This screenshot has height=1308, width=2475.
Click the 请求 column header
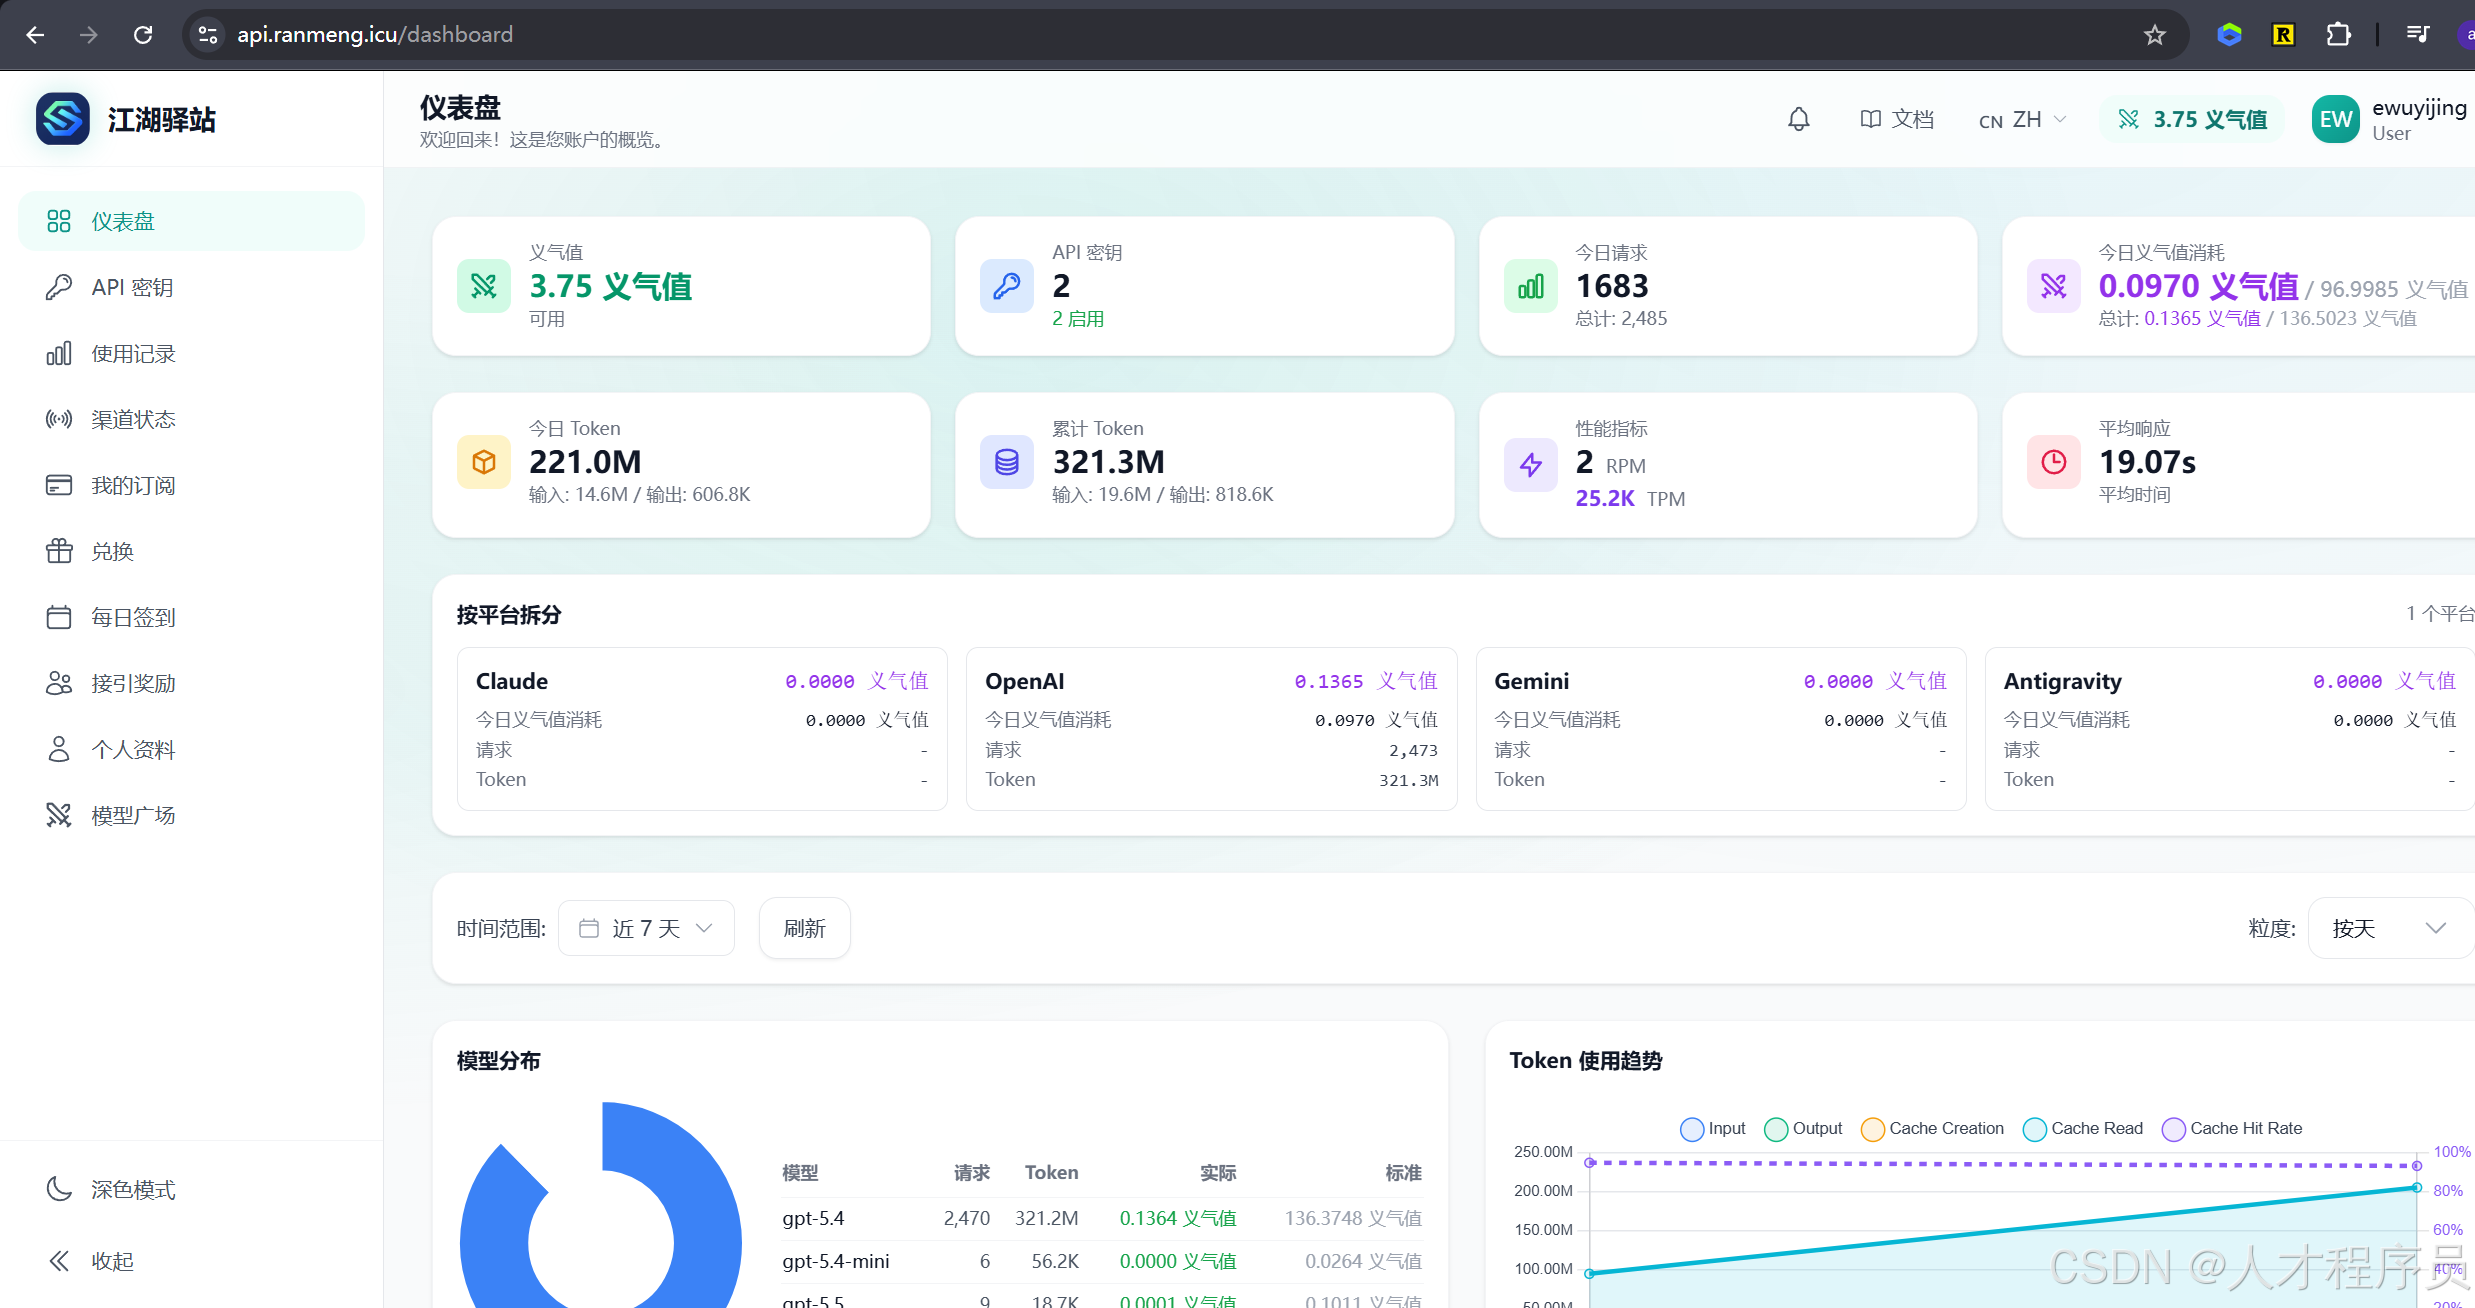(x=972, y=1172)
